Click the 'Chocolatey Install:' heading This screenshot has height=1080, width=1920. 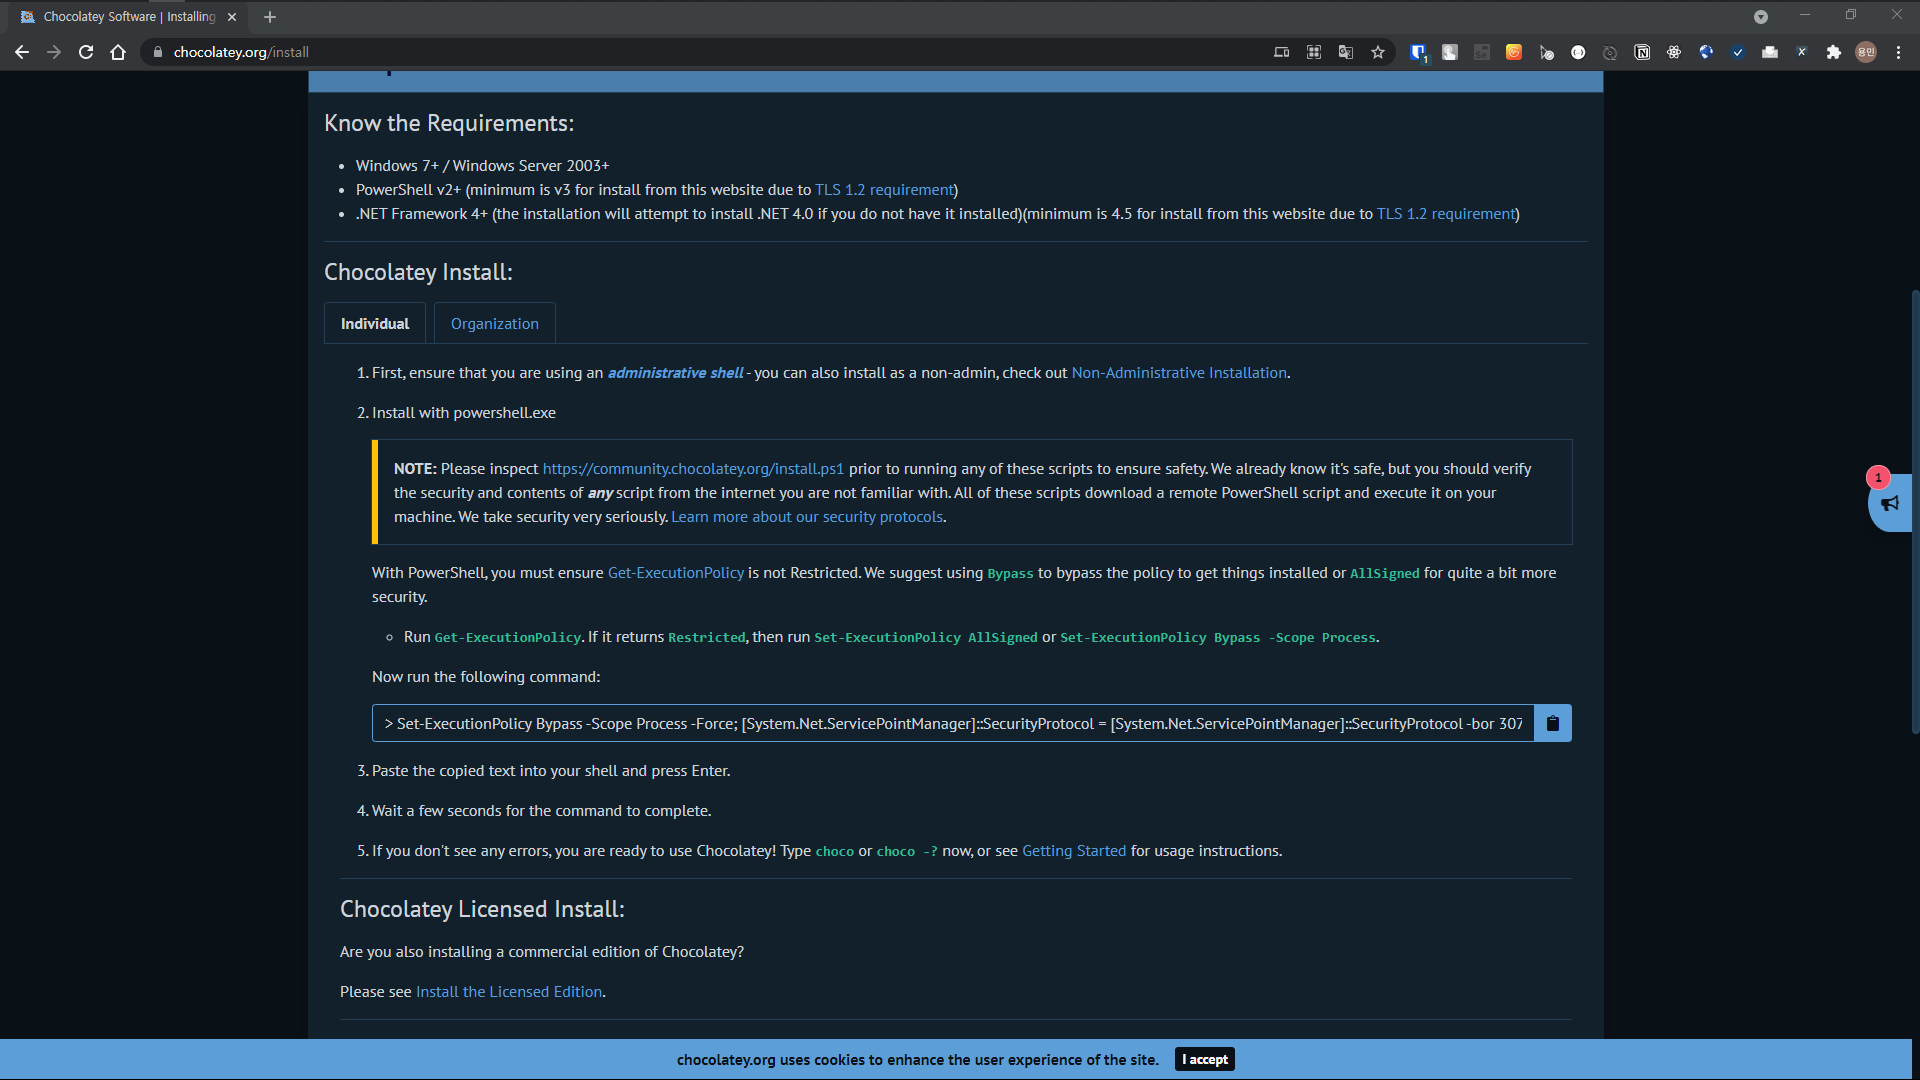point(418,272)
